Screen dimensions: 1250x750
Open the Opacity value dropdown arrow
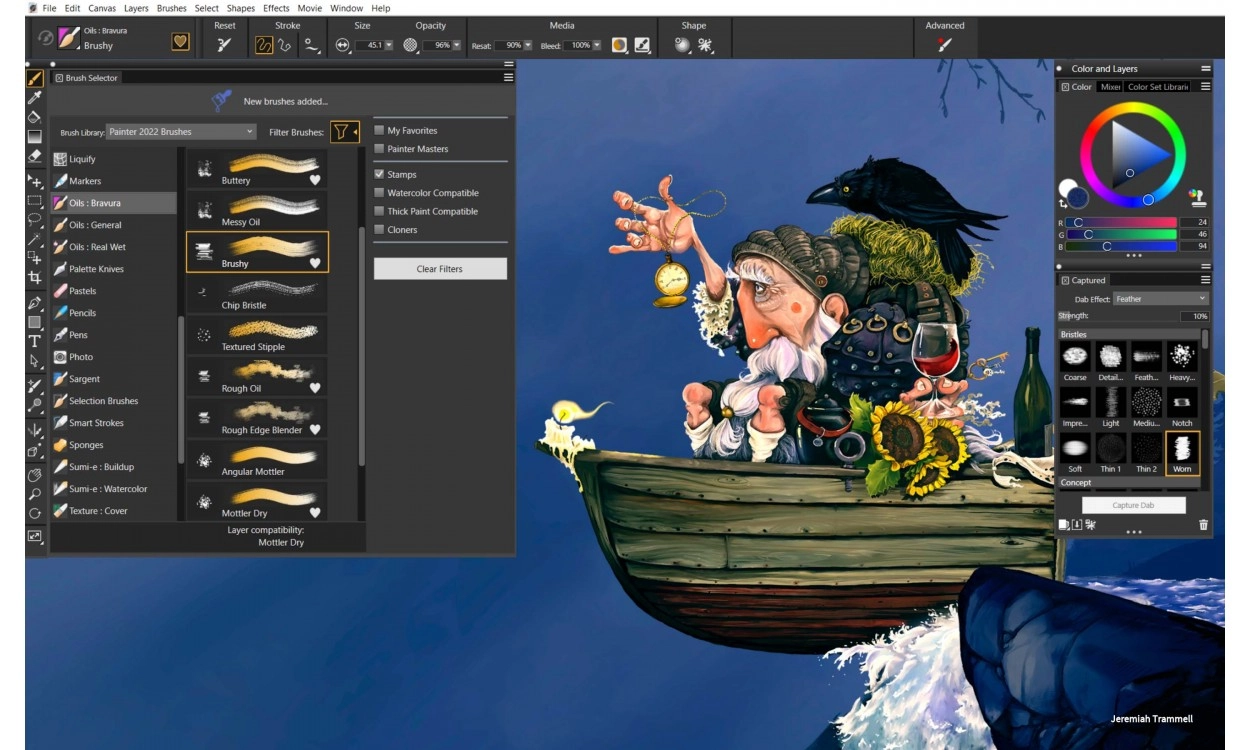[x=456, y=45]
